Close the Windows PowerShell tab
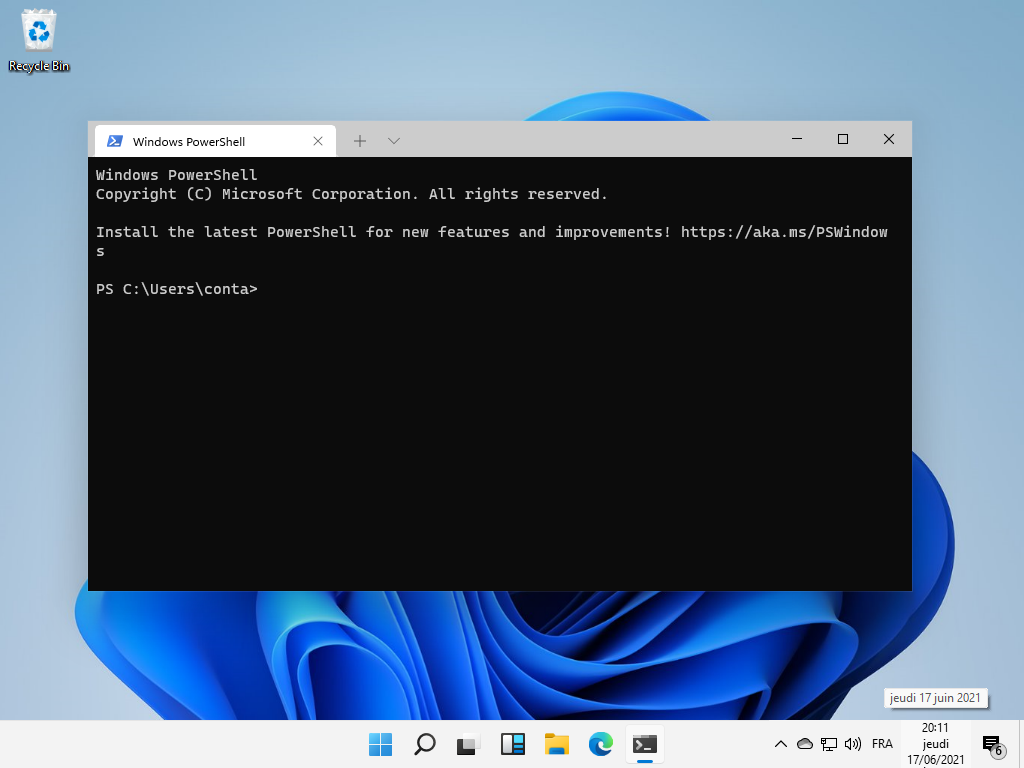 (x=318, y=141)
